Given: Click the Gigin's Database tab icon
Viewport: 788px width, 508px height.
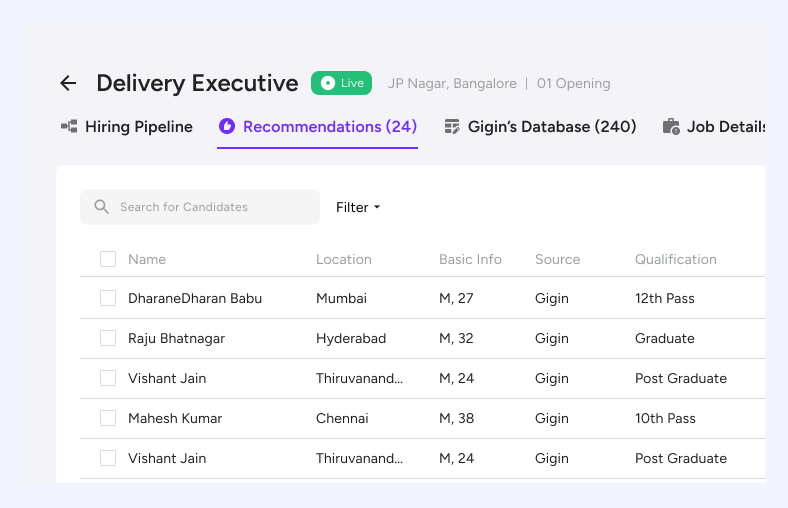Looking at the screenshot, I should click(452, 127).
